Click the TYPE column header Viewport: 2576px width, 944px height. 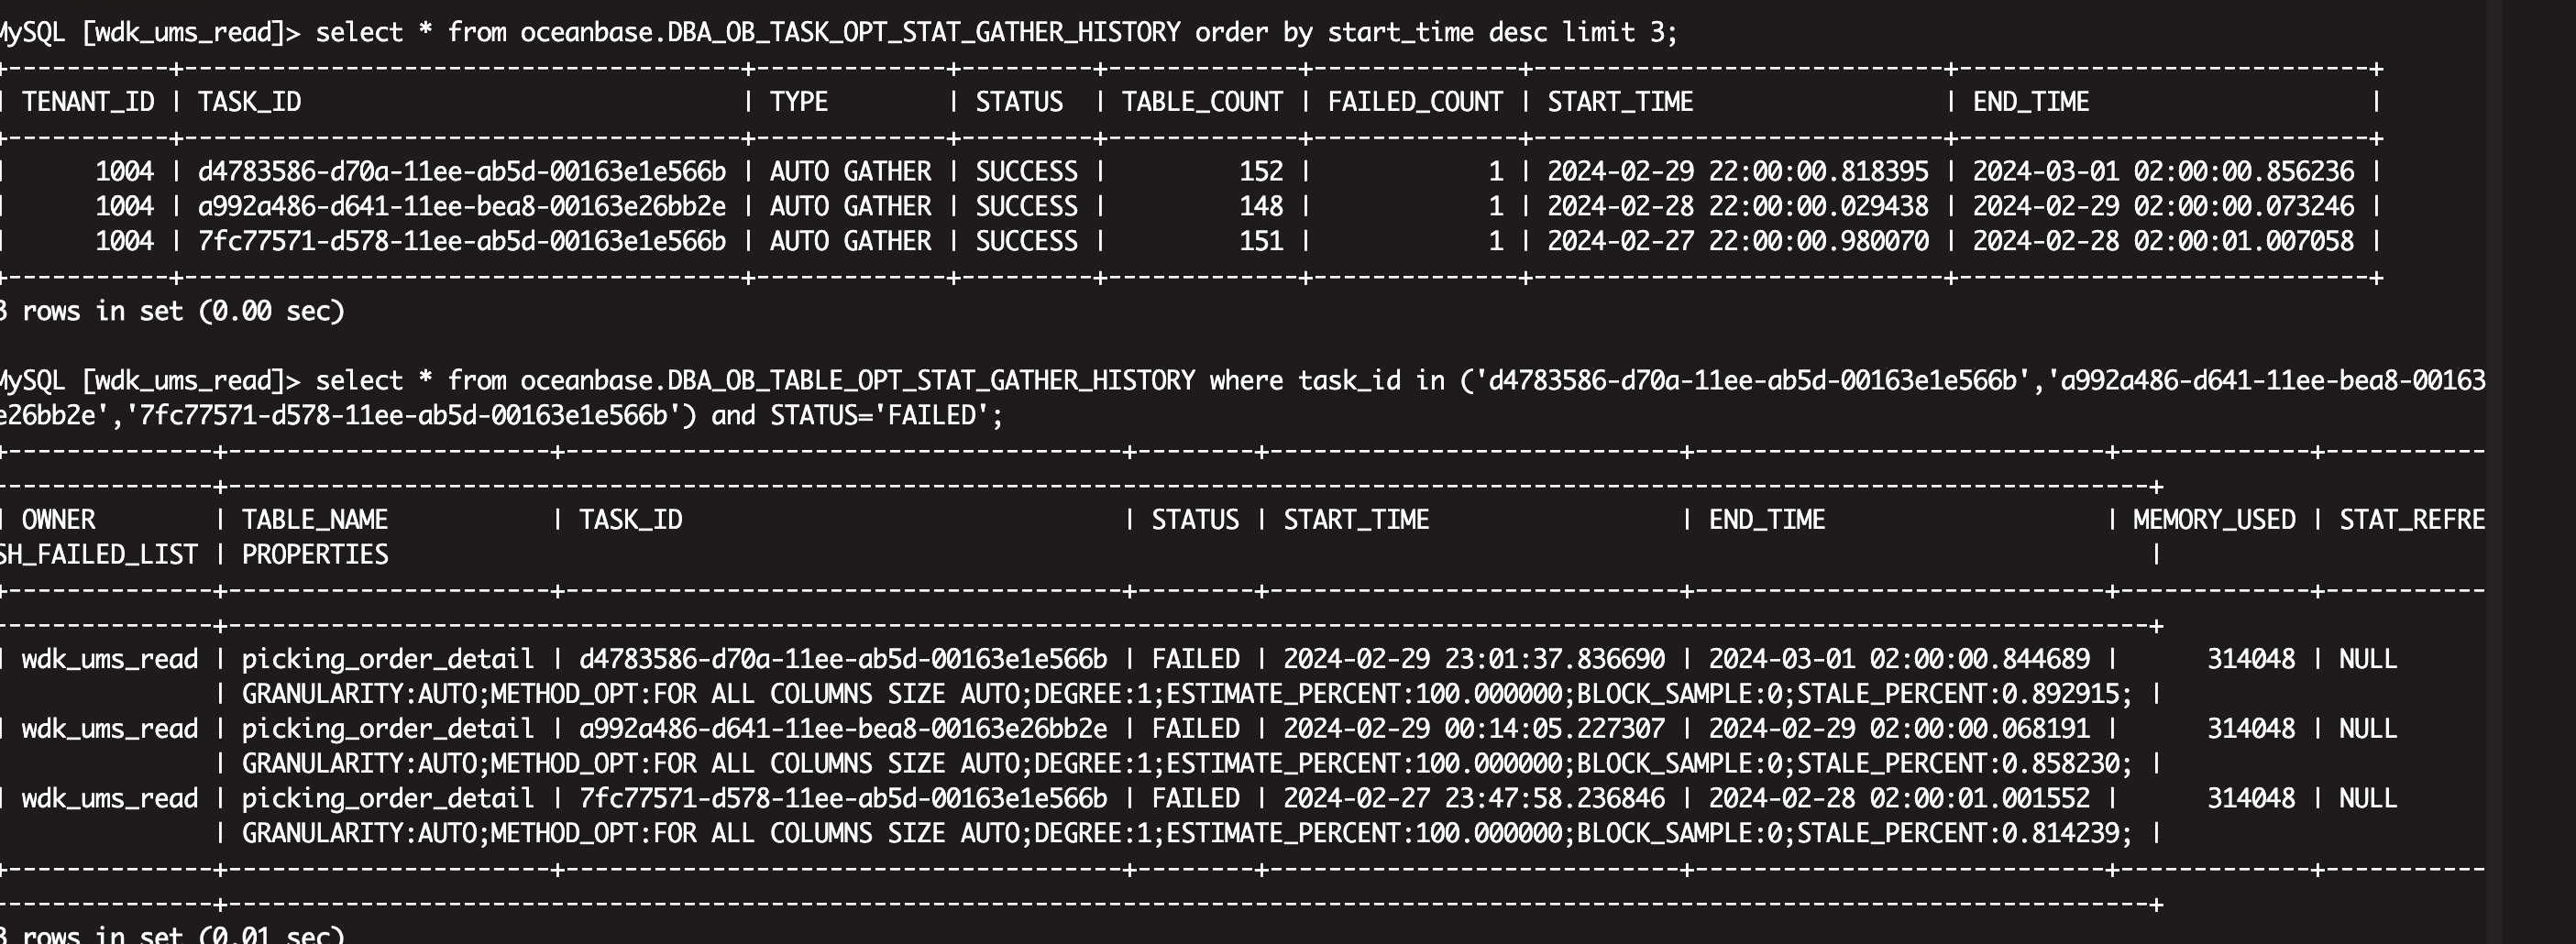click(x=798, y=102)
